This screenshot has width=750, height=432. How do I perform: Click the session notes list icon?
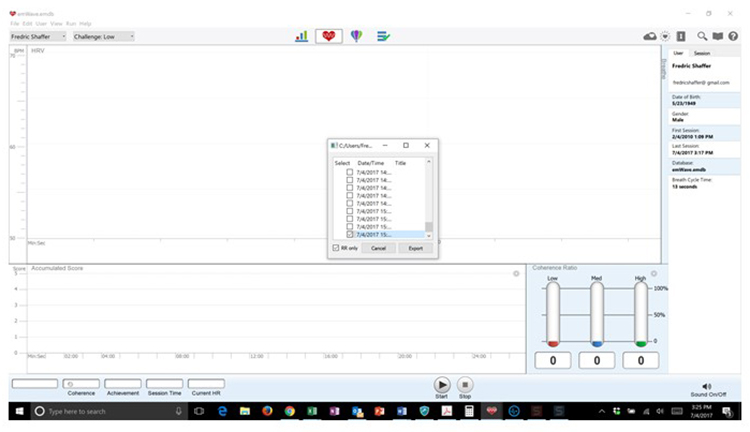tap(383, 36)
